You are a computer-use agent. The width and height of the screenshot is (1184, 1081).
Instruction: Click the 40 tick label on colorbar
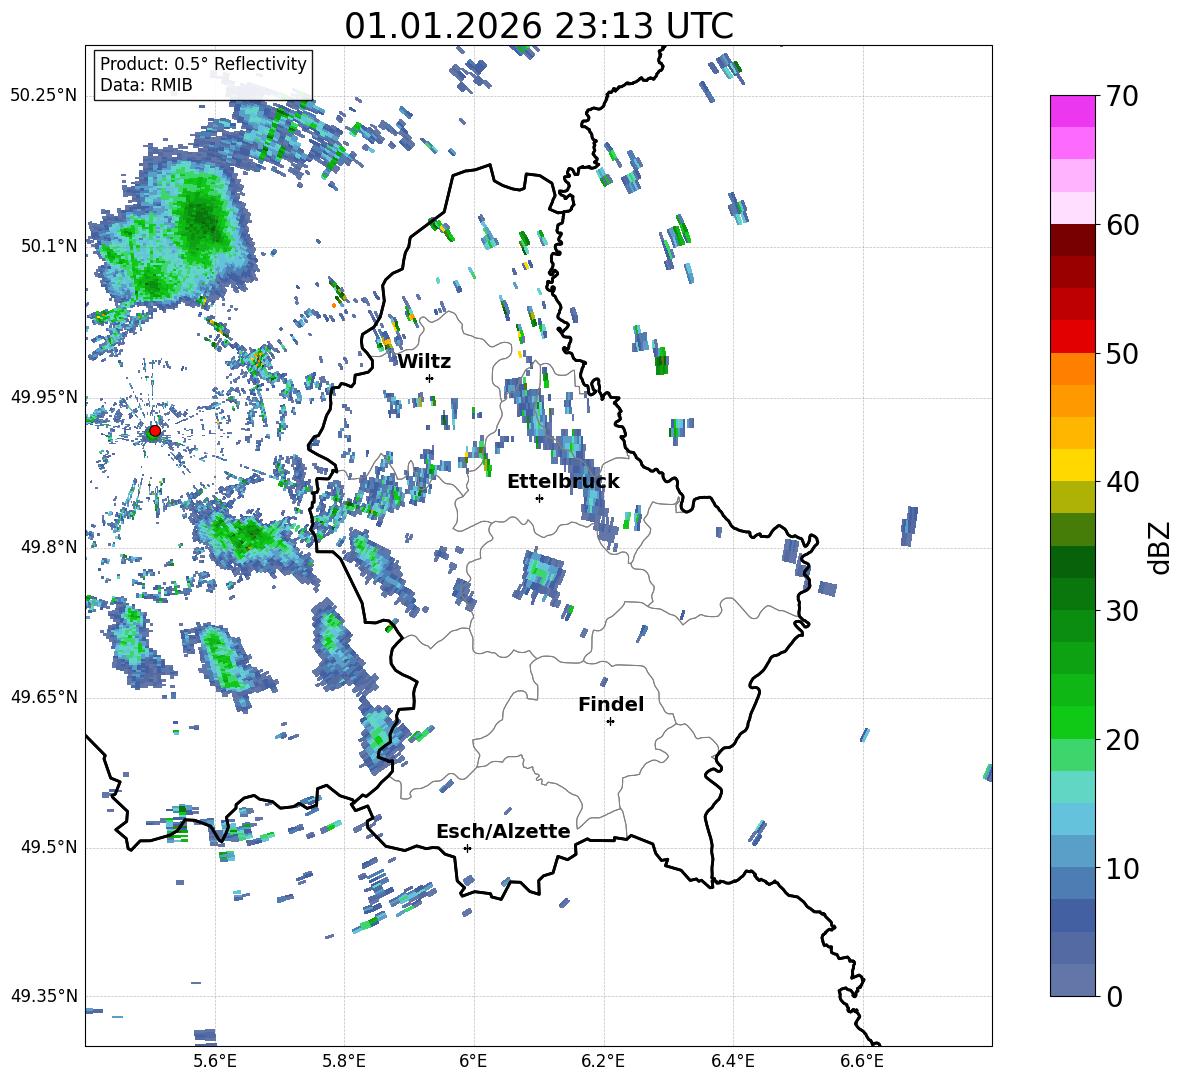coord(1122,482)
